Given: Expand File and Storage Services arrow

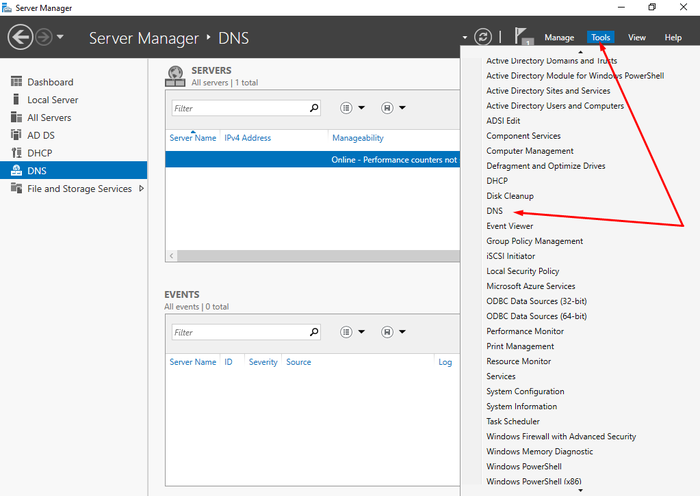Looking at the screenshot, I should (x=141, y=188).
